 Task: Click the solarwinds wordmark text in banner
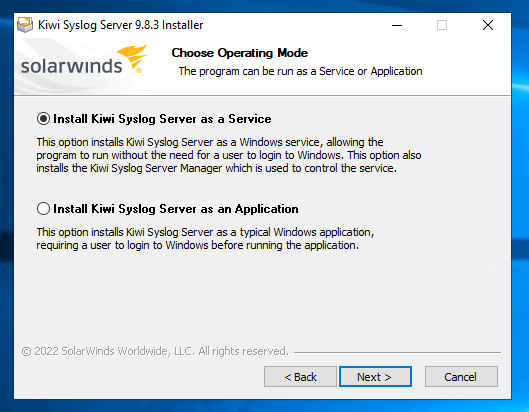(71, 66)
